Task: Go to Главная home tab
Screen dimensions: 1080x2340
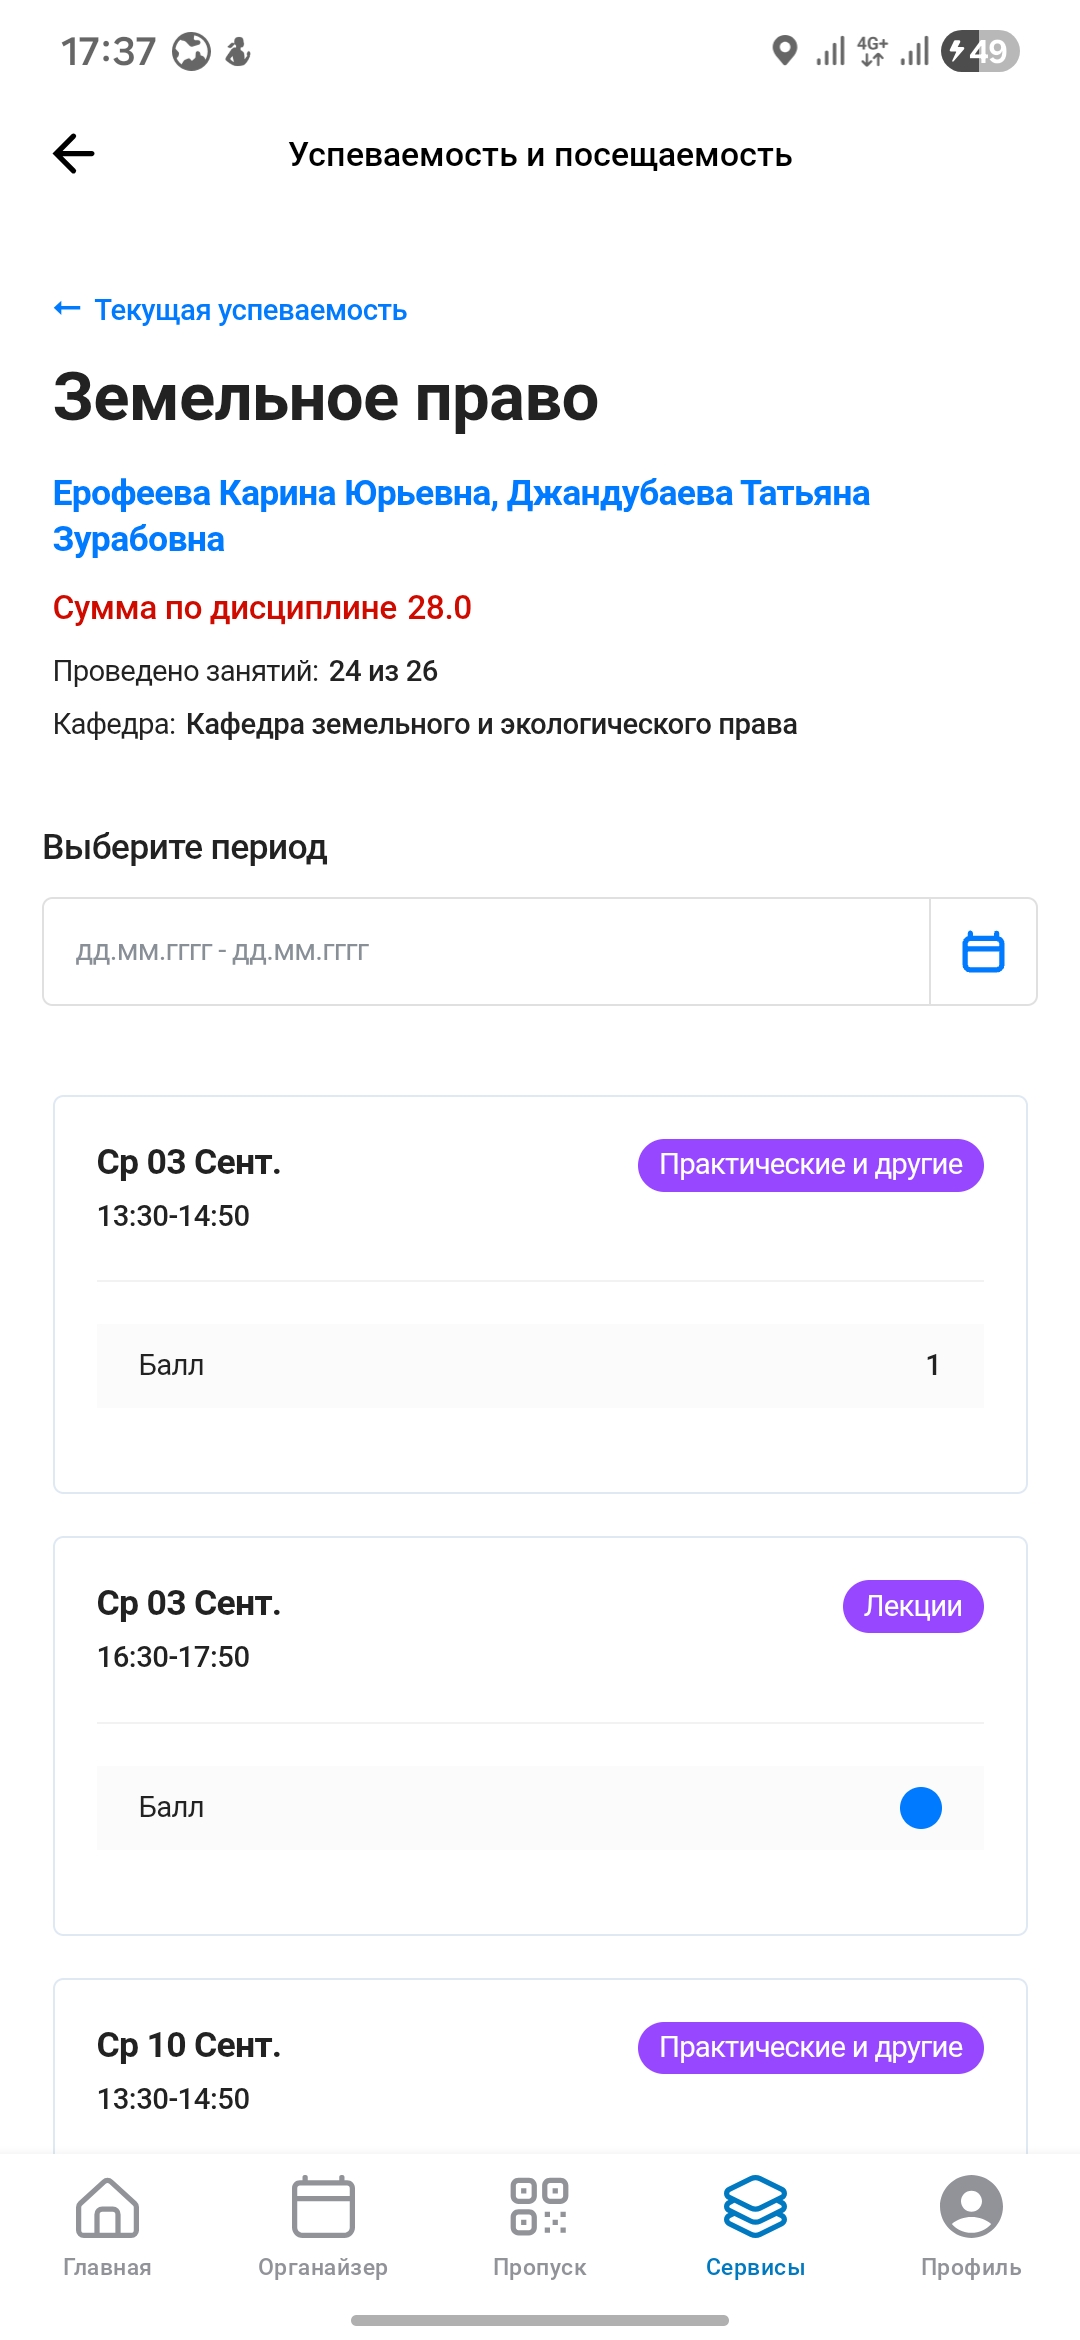Action: 107,2223
